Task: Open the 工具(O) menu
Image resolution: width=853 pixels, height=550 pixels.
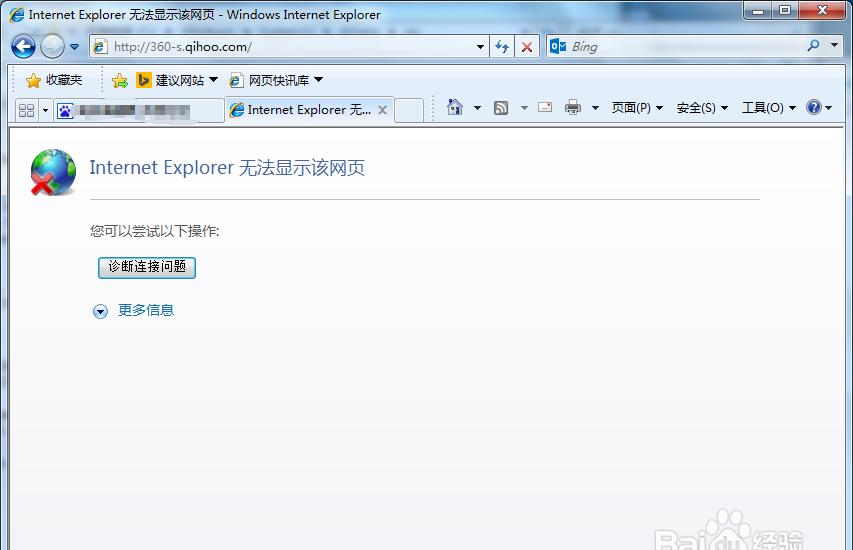Action: tap(769, 108)
